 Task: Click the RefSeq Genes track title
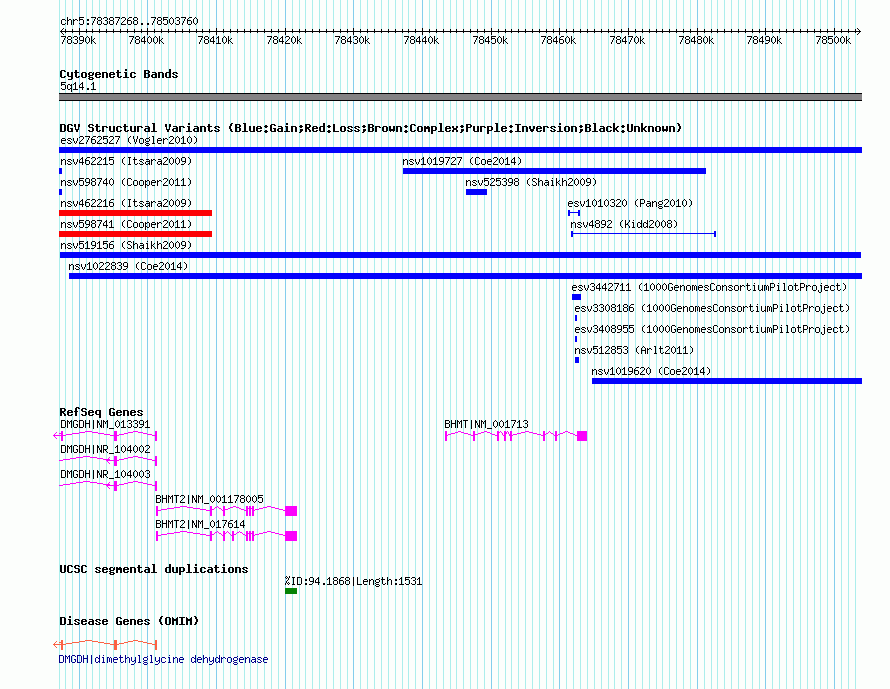click(x=101, y=412)
